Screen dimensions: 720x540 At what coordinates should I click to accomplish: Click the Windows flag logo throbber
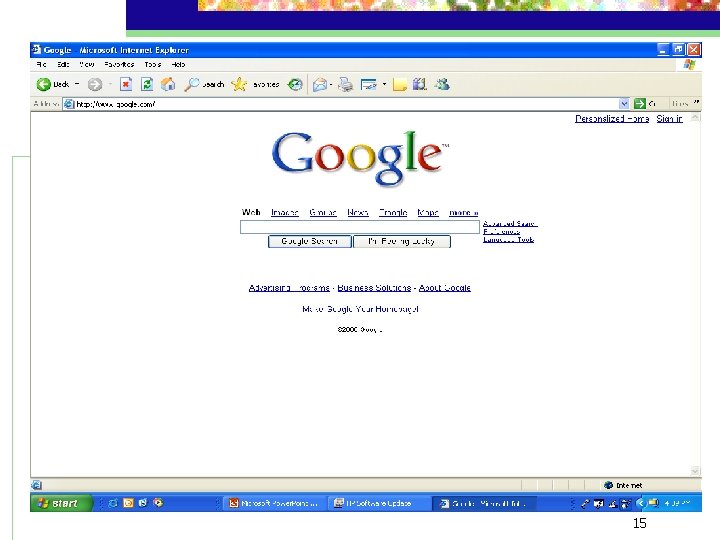689,65
